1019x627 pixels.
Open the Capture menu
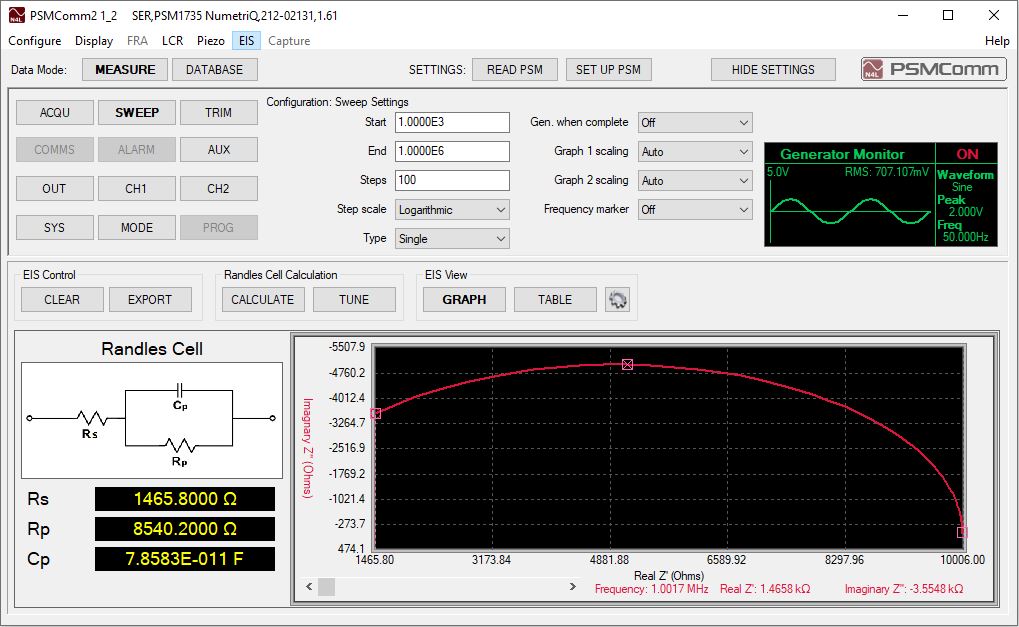[289, 41]
